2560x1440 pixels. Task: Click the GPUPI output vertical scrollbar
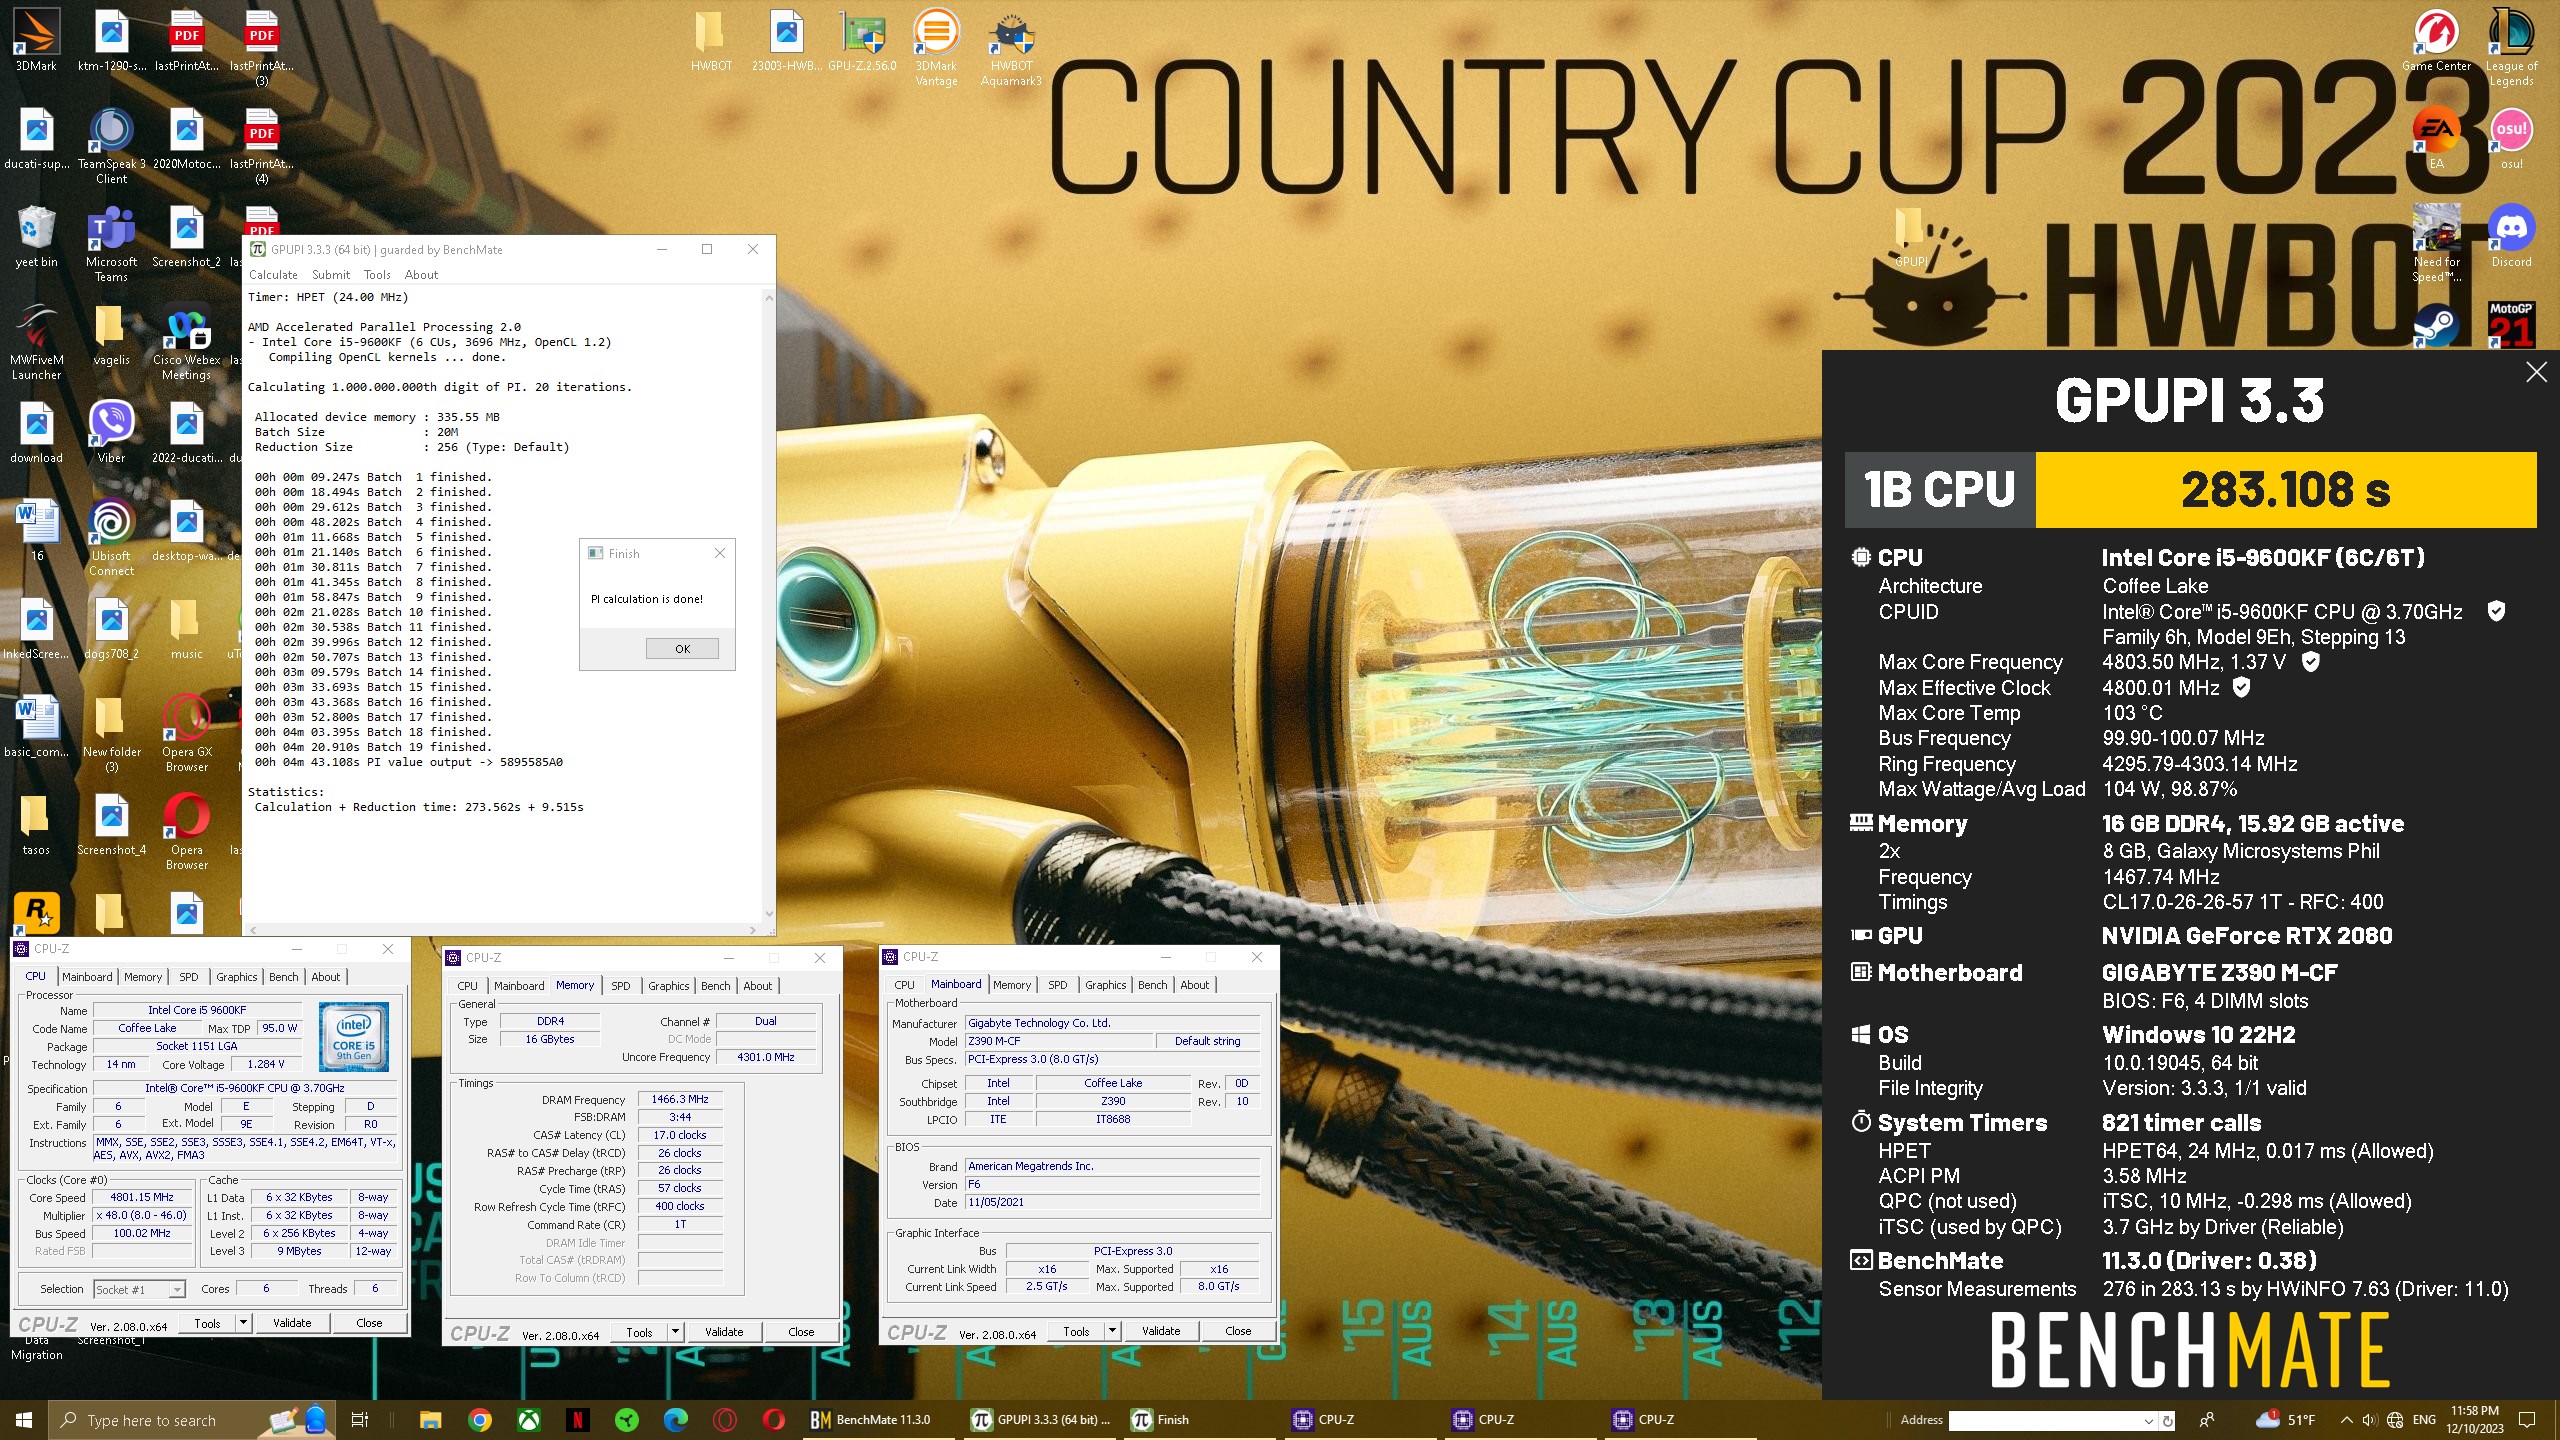(768, 604)
